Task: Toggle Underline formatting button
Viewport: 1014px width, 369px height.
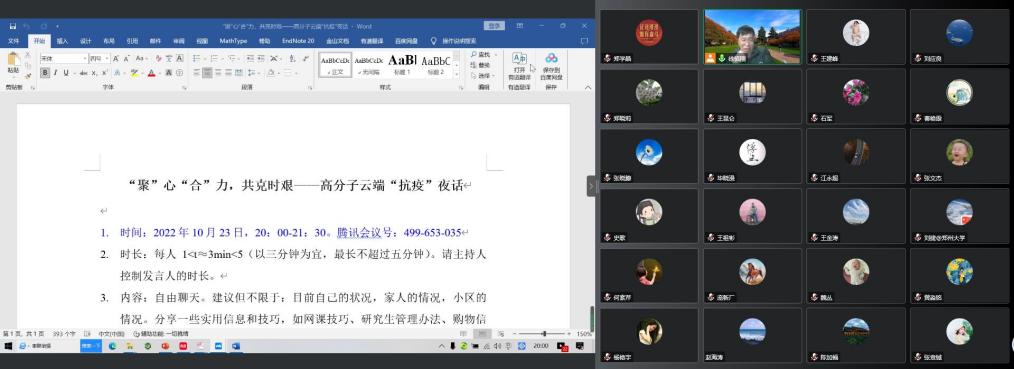Action: [x=66, y=73]
